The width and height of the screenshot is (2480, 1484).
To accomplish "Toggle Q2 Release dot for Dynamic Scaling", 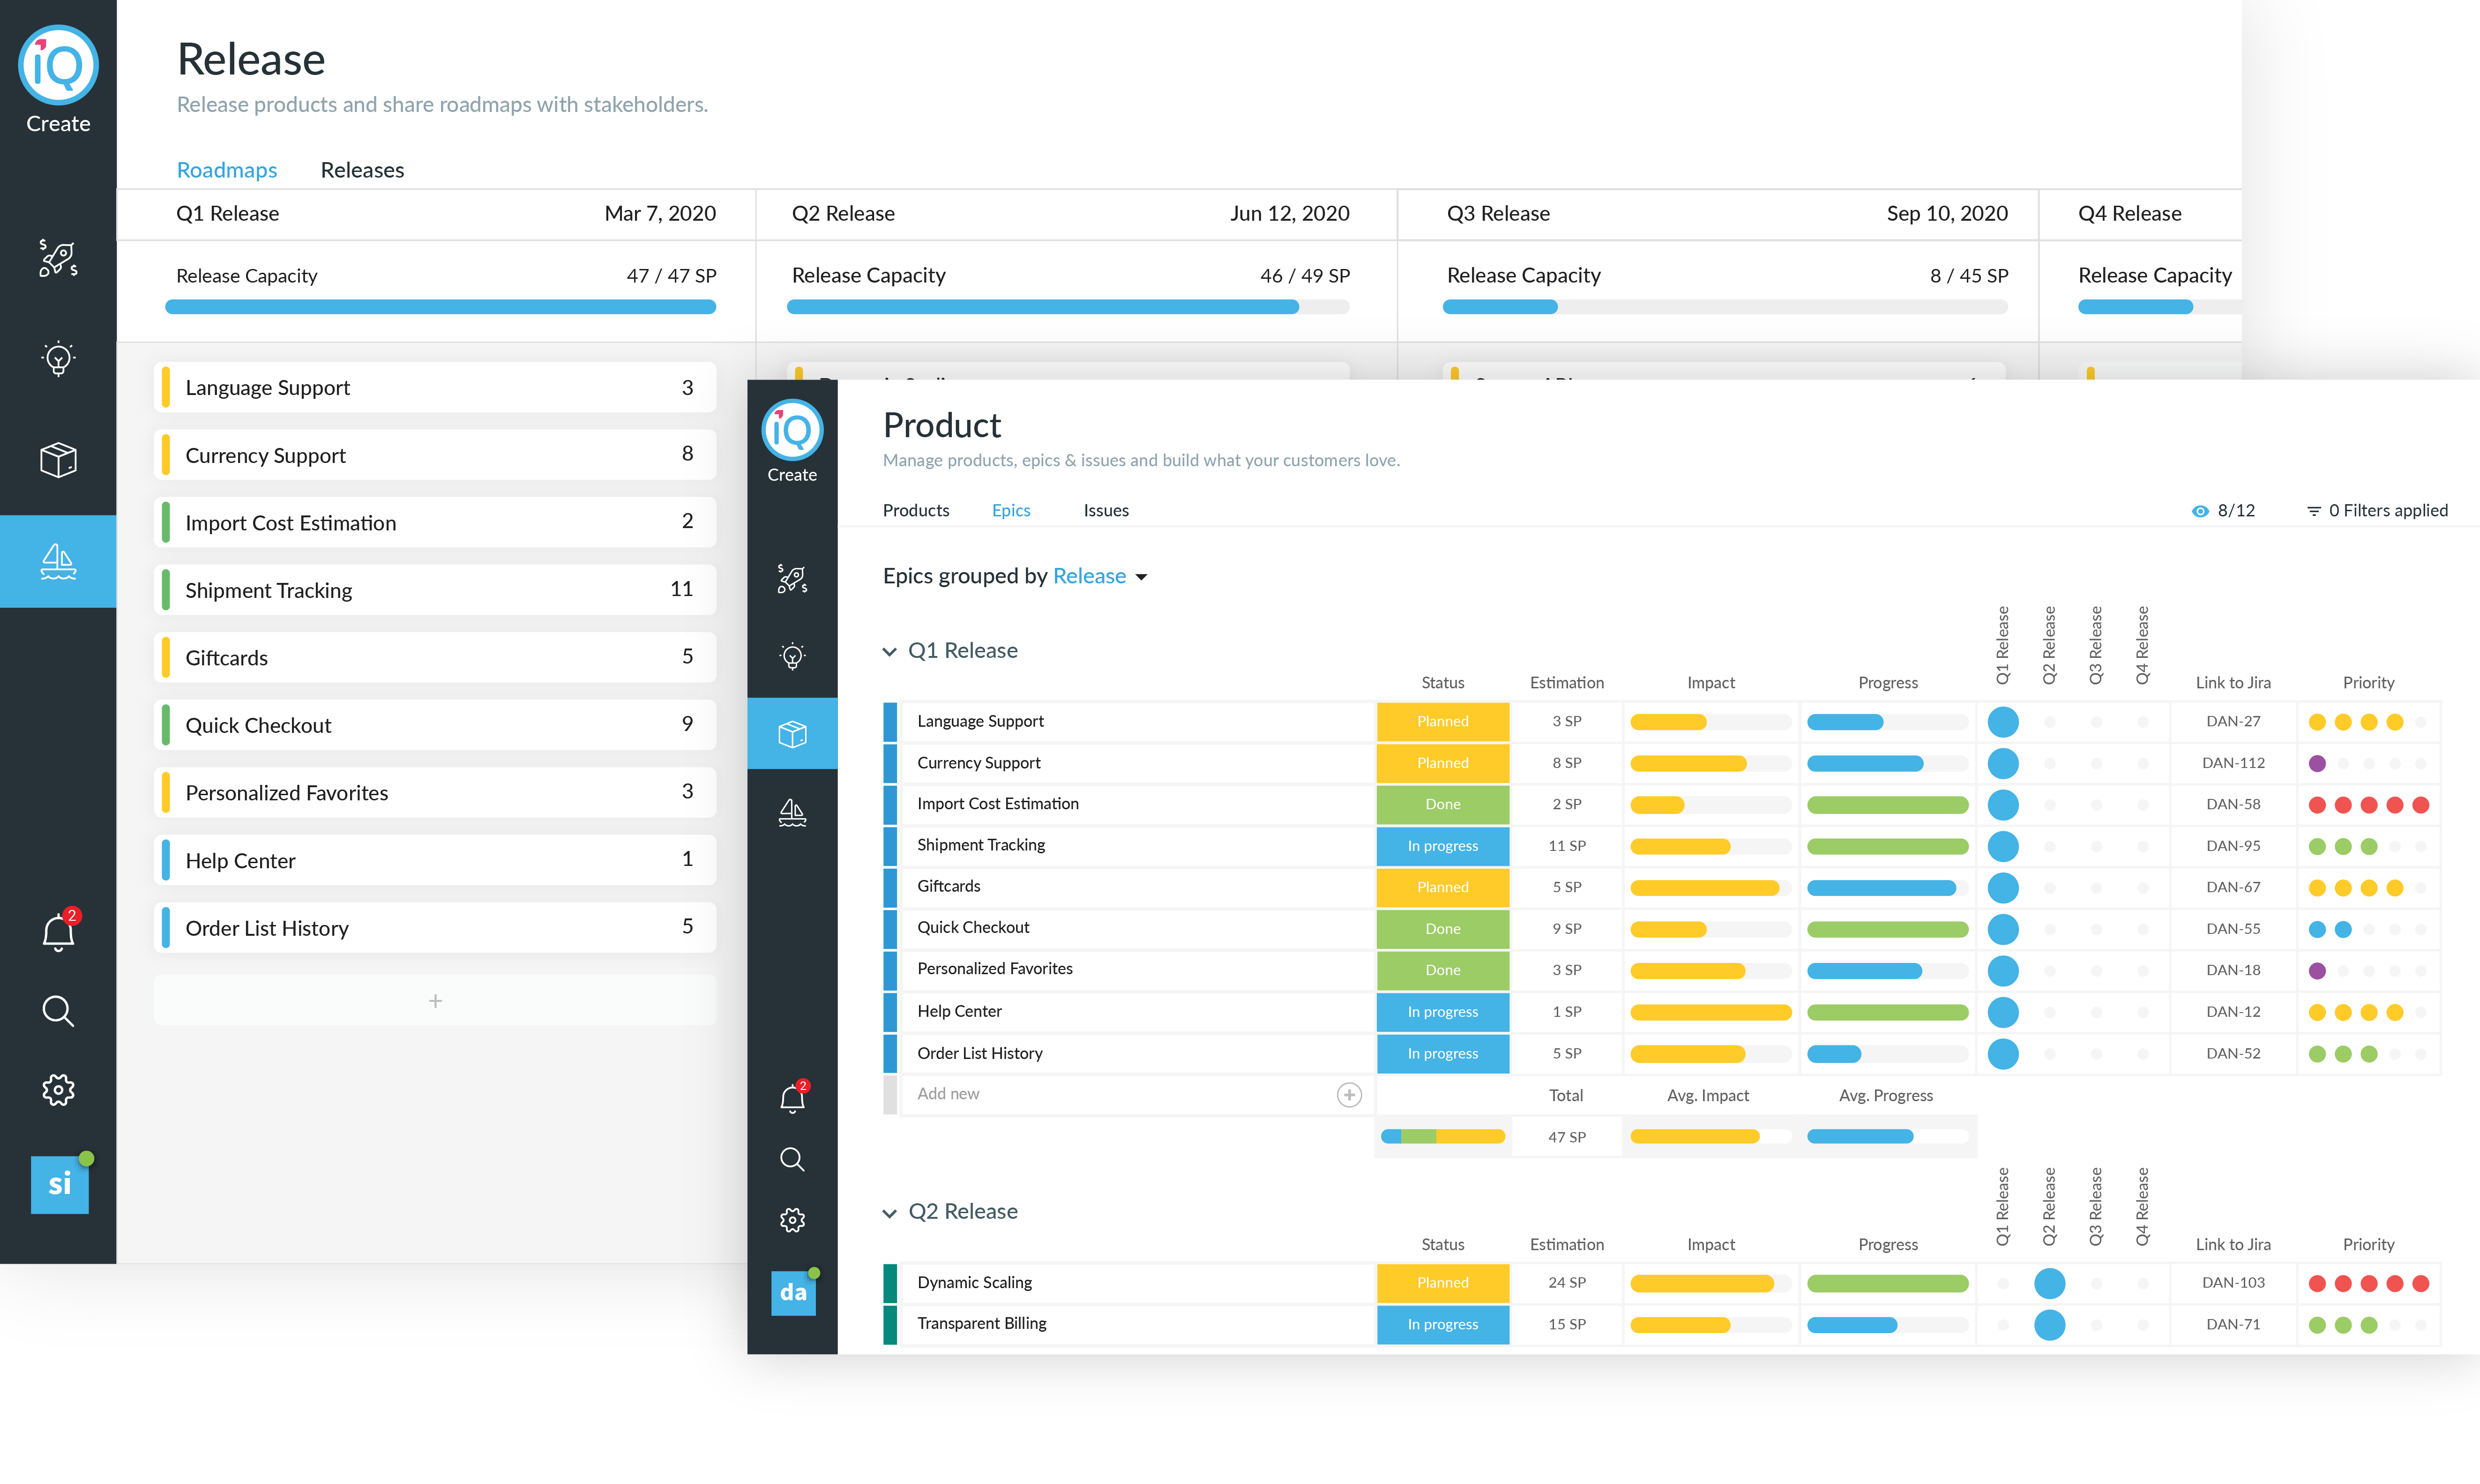I will tap(2050, 1283).
